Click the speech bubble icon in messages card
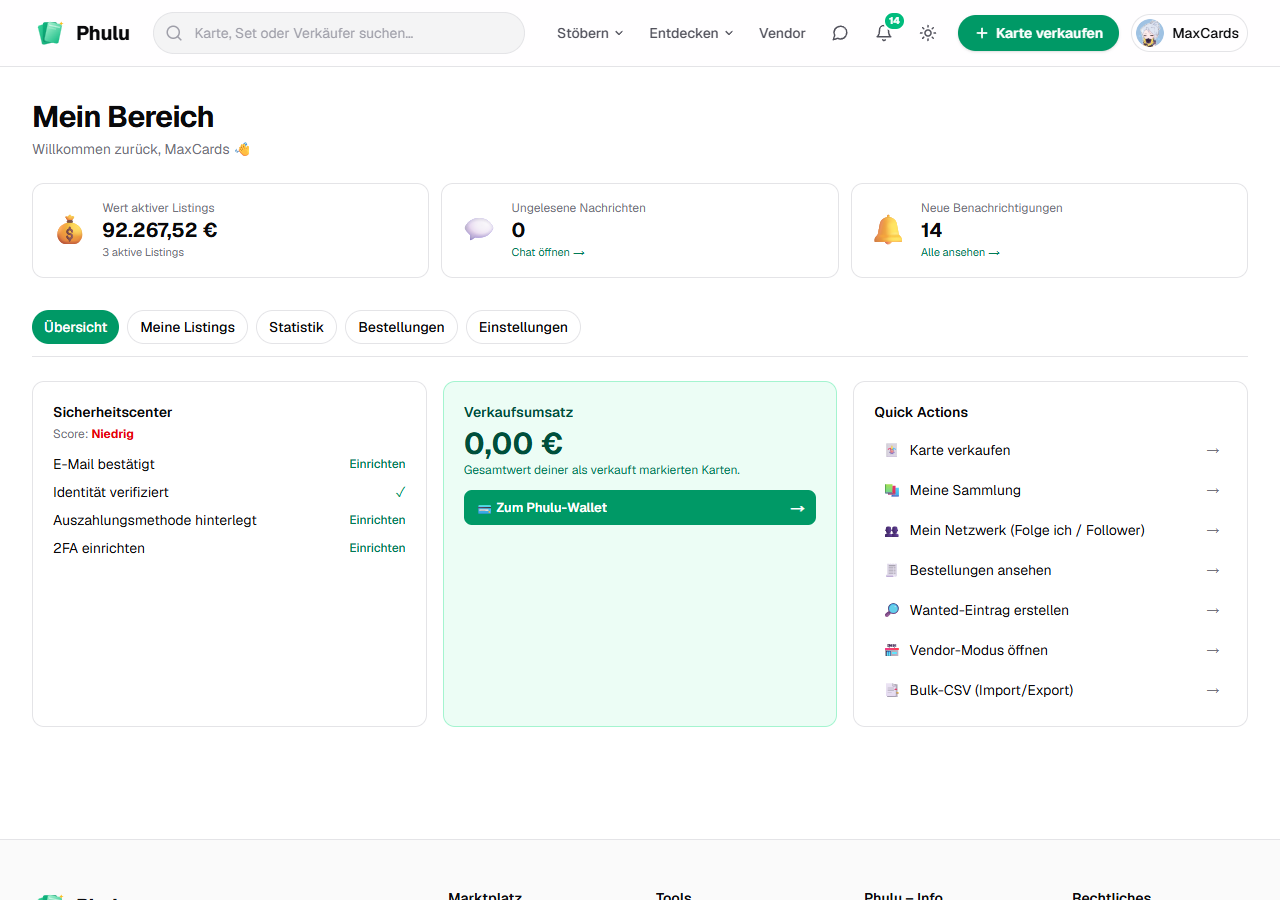1280x900 pixels. (479, 230)
